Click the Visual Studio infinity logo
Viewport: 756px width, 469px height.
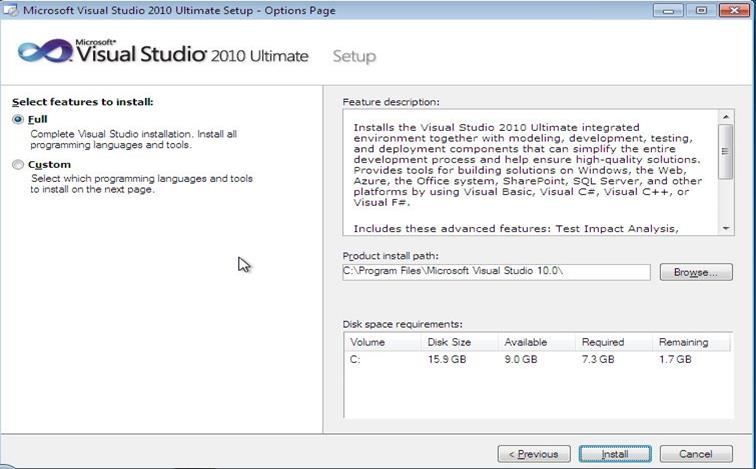pos(45,51)
